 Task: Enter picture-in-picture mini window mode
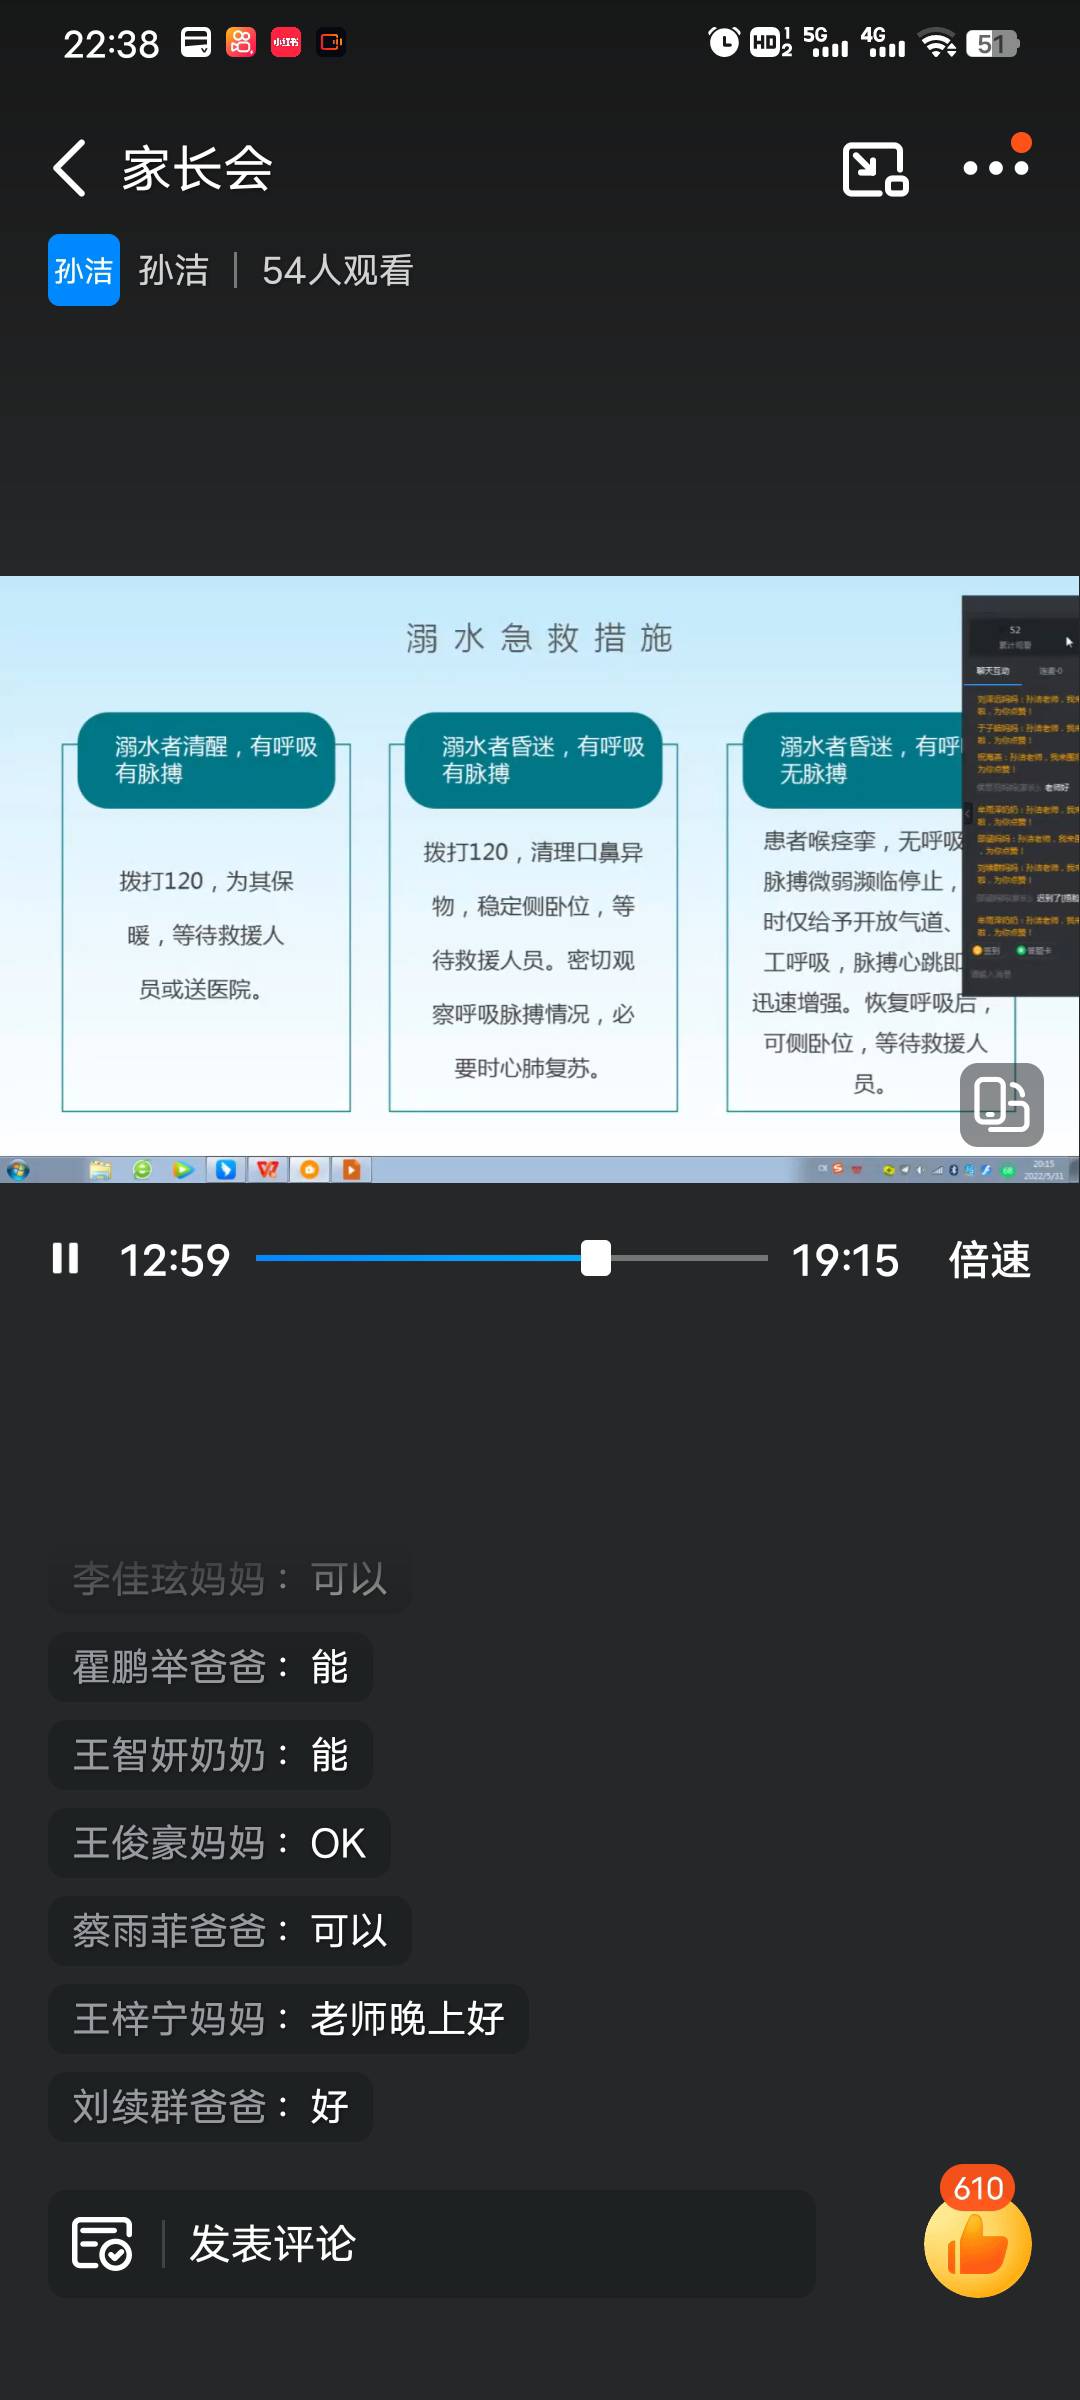[x=875, y=169]
